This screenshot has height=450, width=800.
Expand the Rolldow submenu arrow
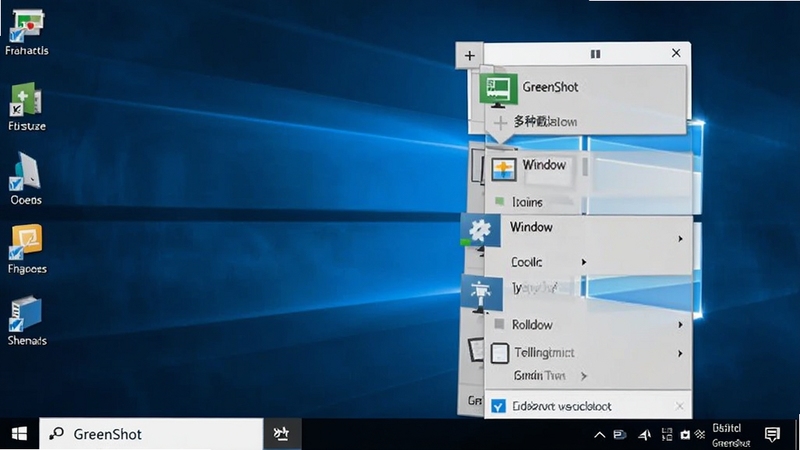680,325
